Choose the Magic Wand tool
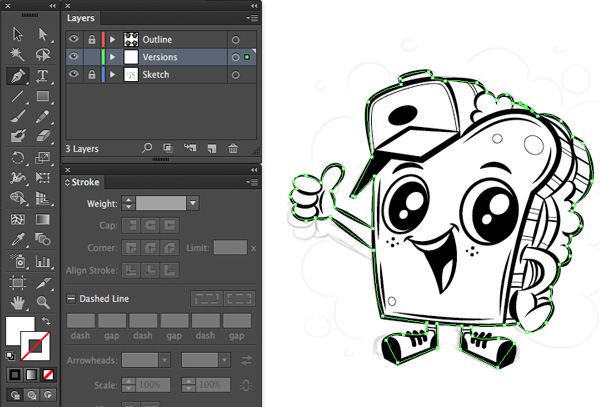The image size is (600, 407). [17, 55]
